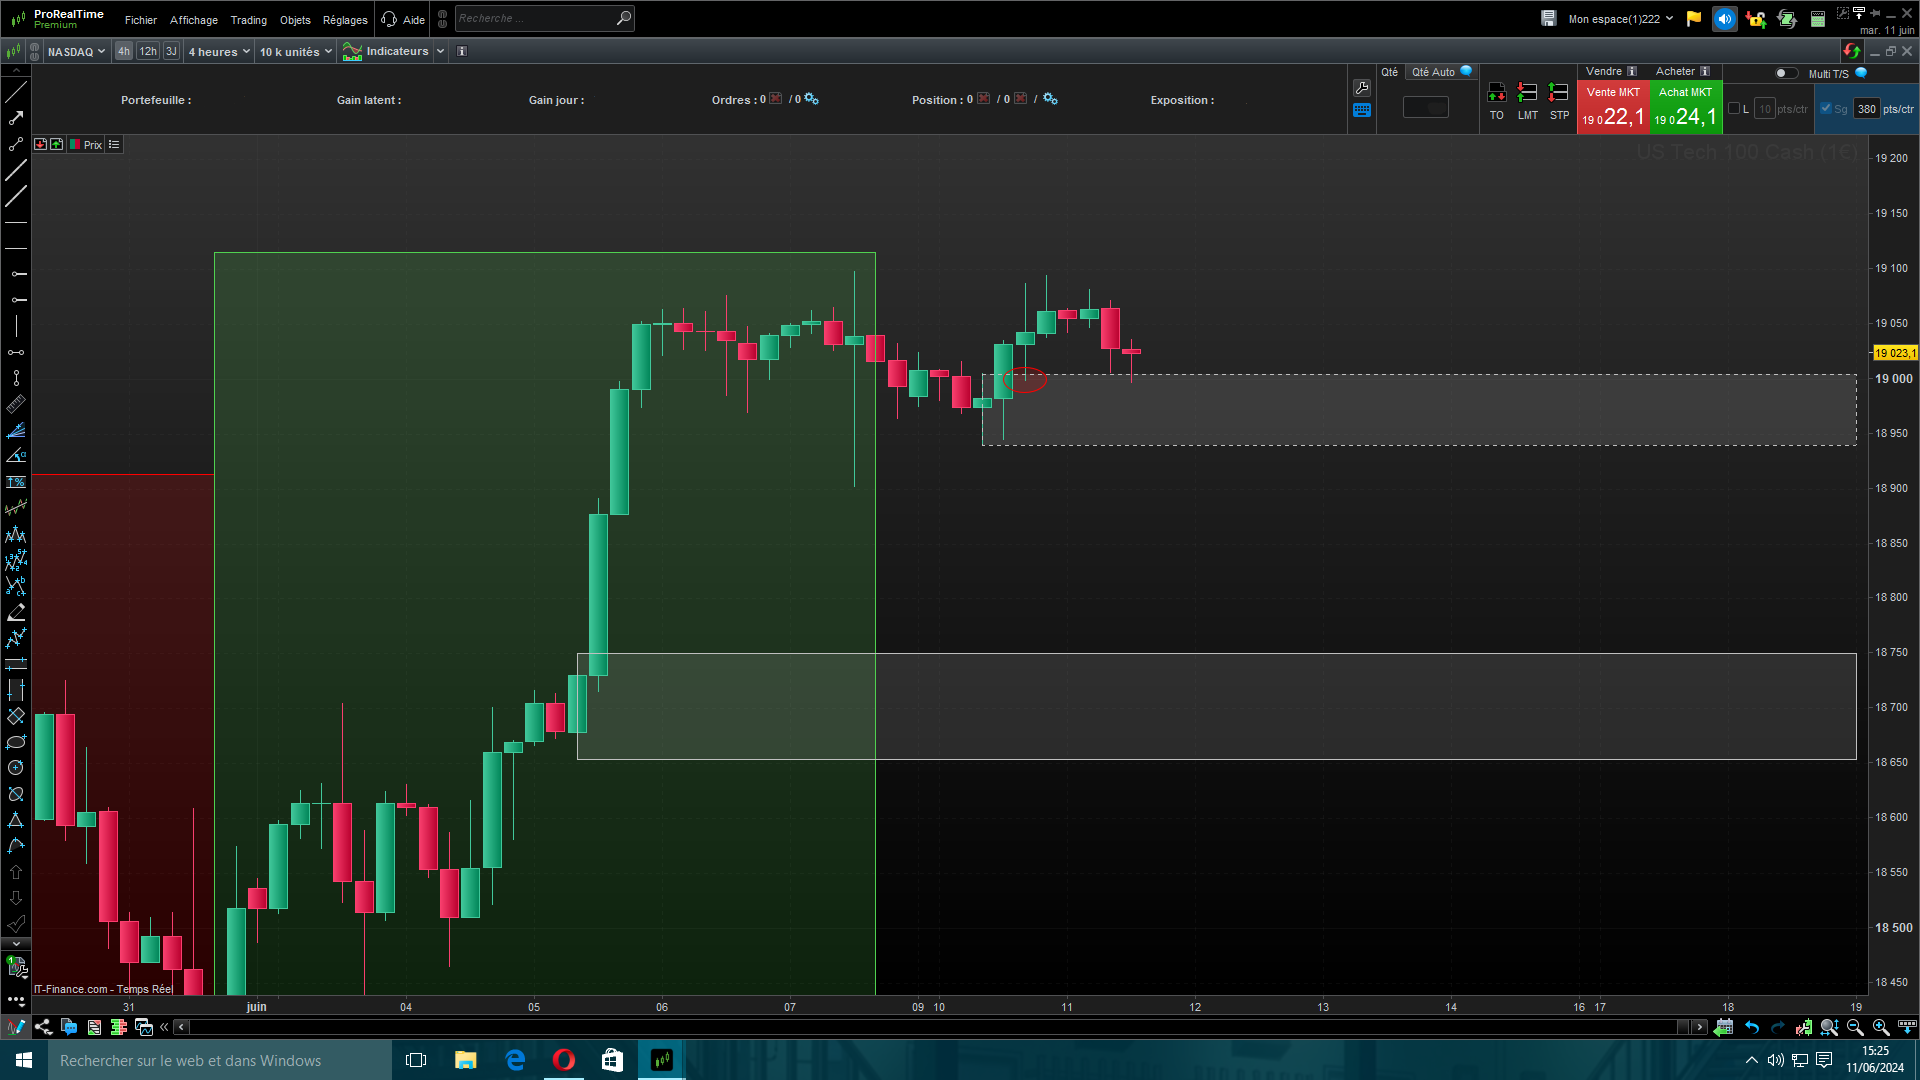Select the LMT limit order icon

pos(1527,94)
